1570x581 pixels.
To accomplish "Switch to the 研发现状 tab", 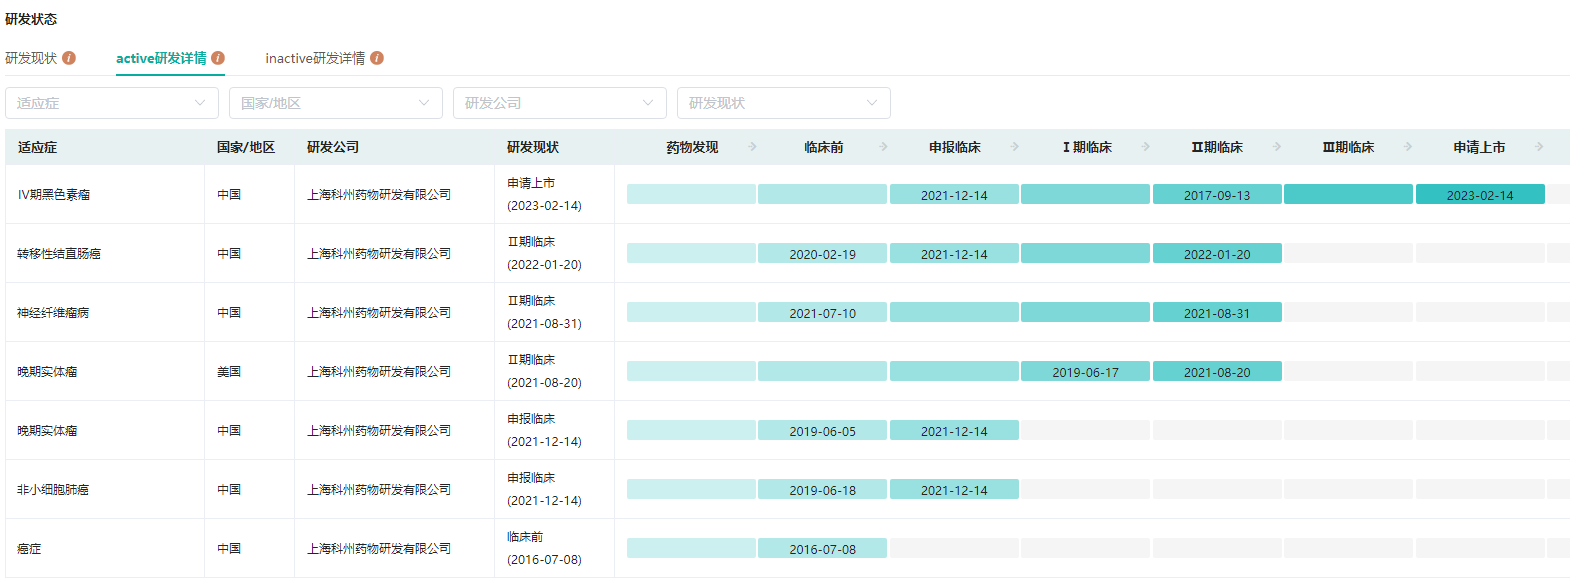I will coord(31,58).
